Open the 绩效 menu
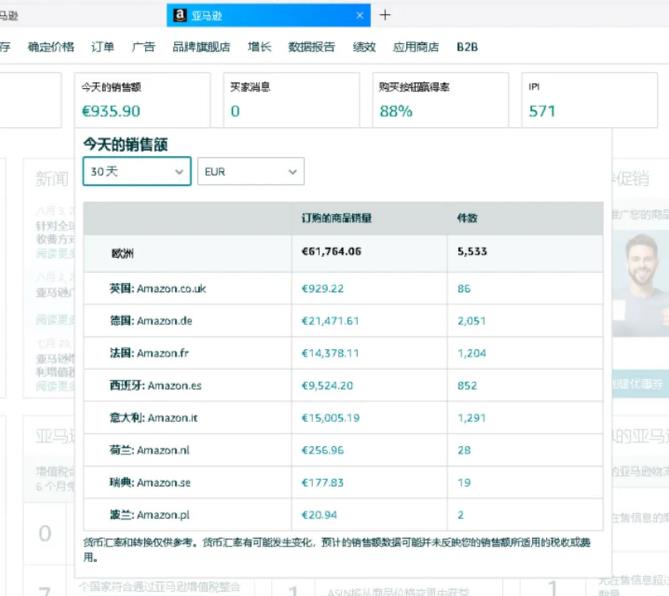Screen dimensions: 669x596 [364, 47]
